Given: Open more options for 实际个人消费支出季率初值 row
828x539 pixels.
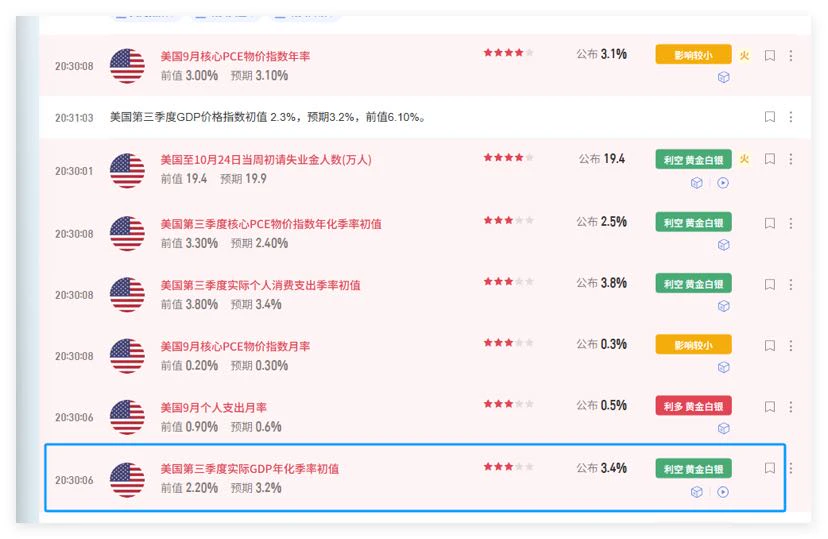Looking at the screenshot, I should coord(791,285).
